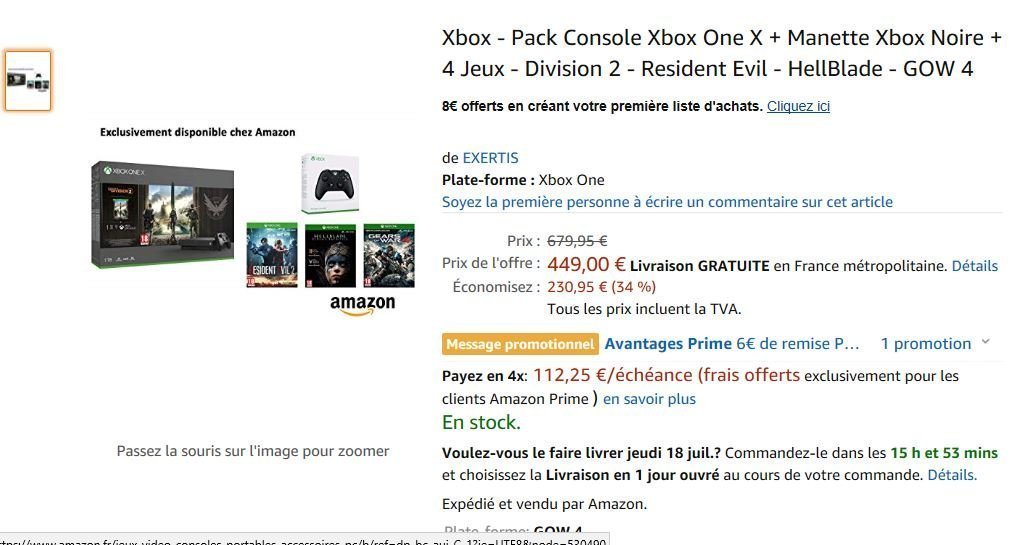Click the Gears of War 4 cover
This screenshot has height=545, width=1029.
(x=388, y=256)
